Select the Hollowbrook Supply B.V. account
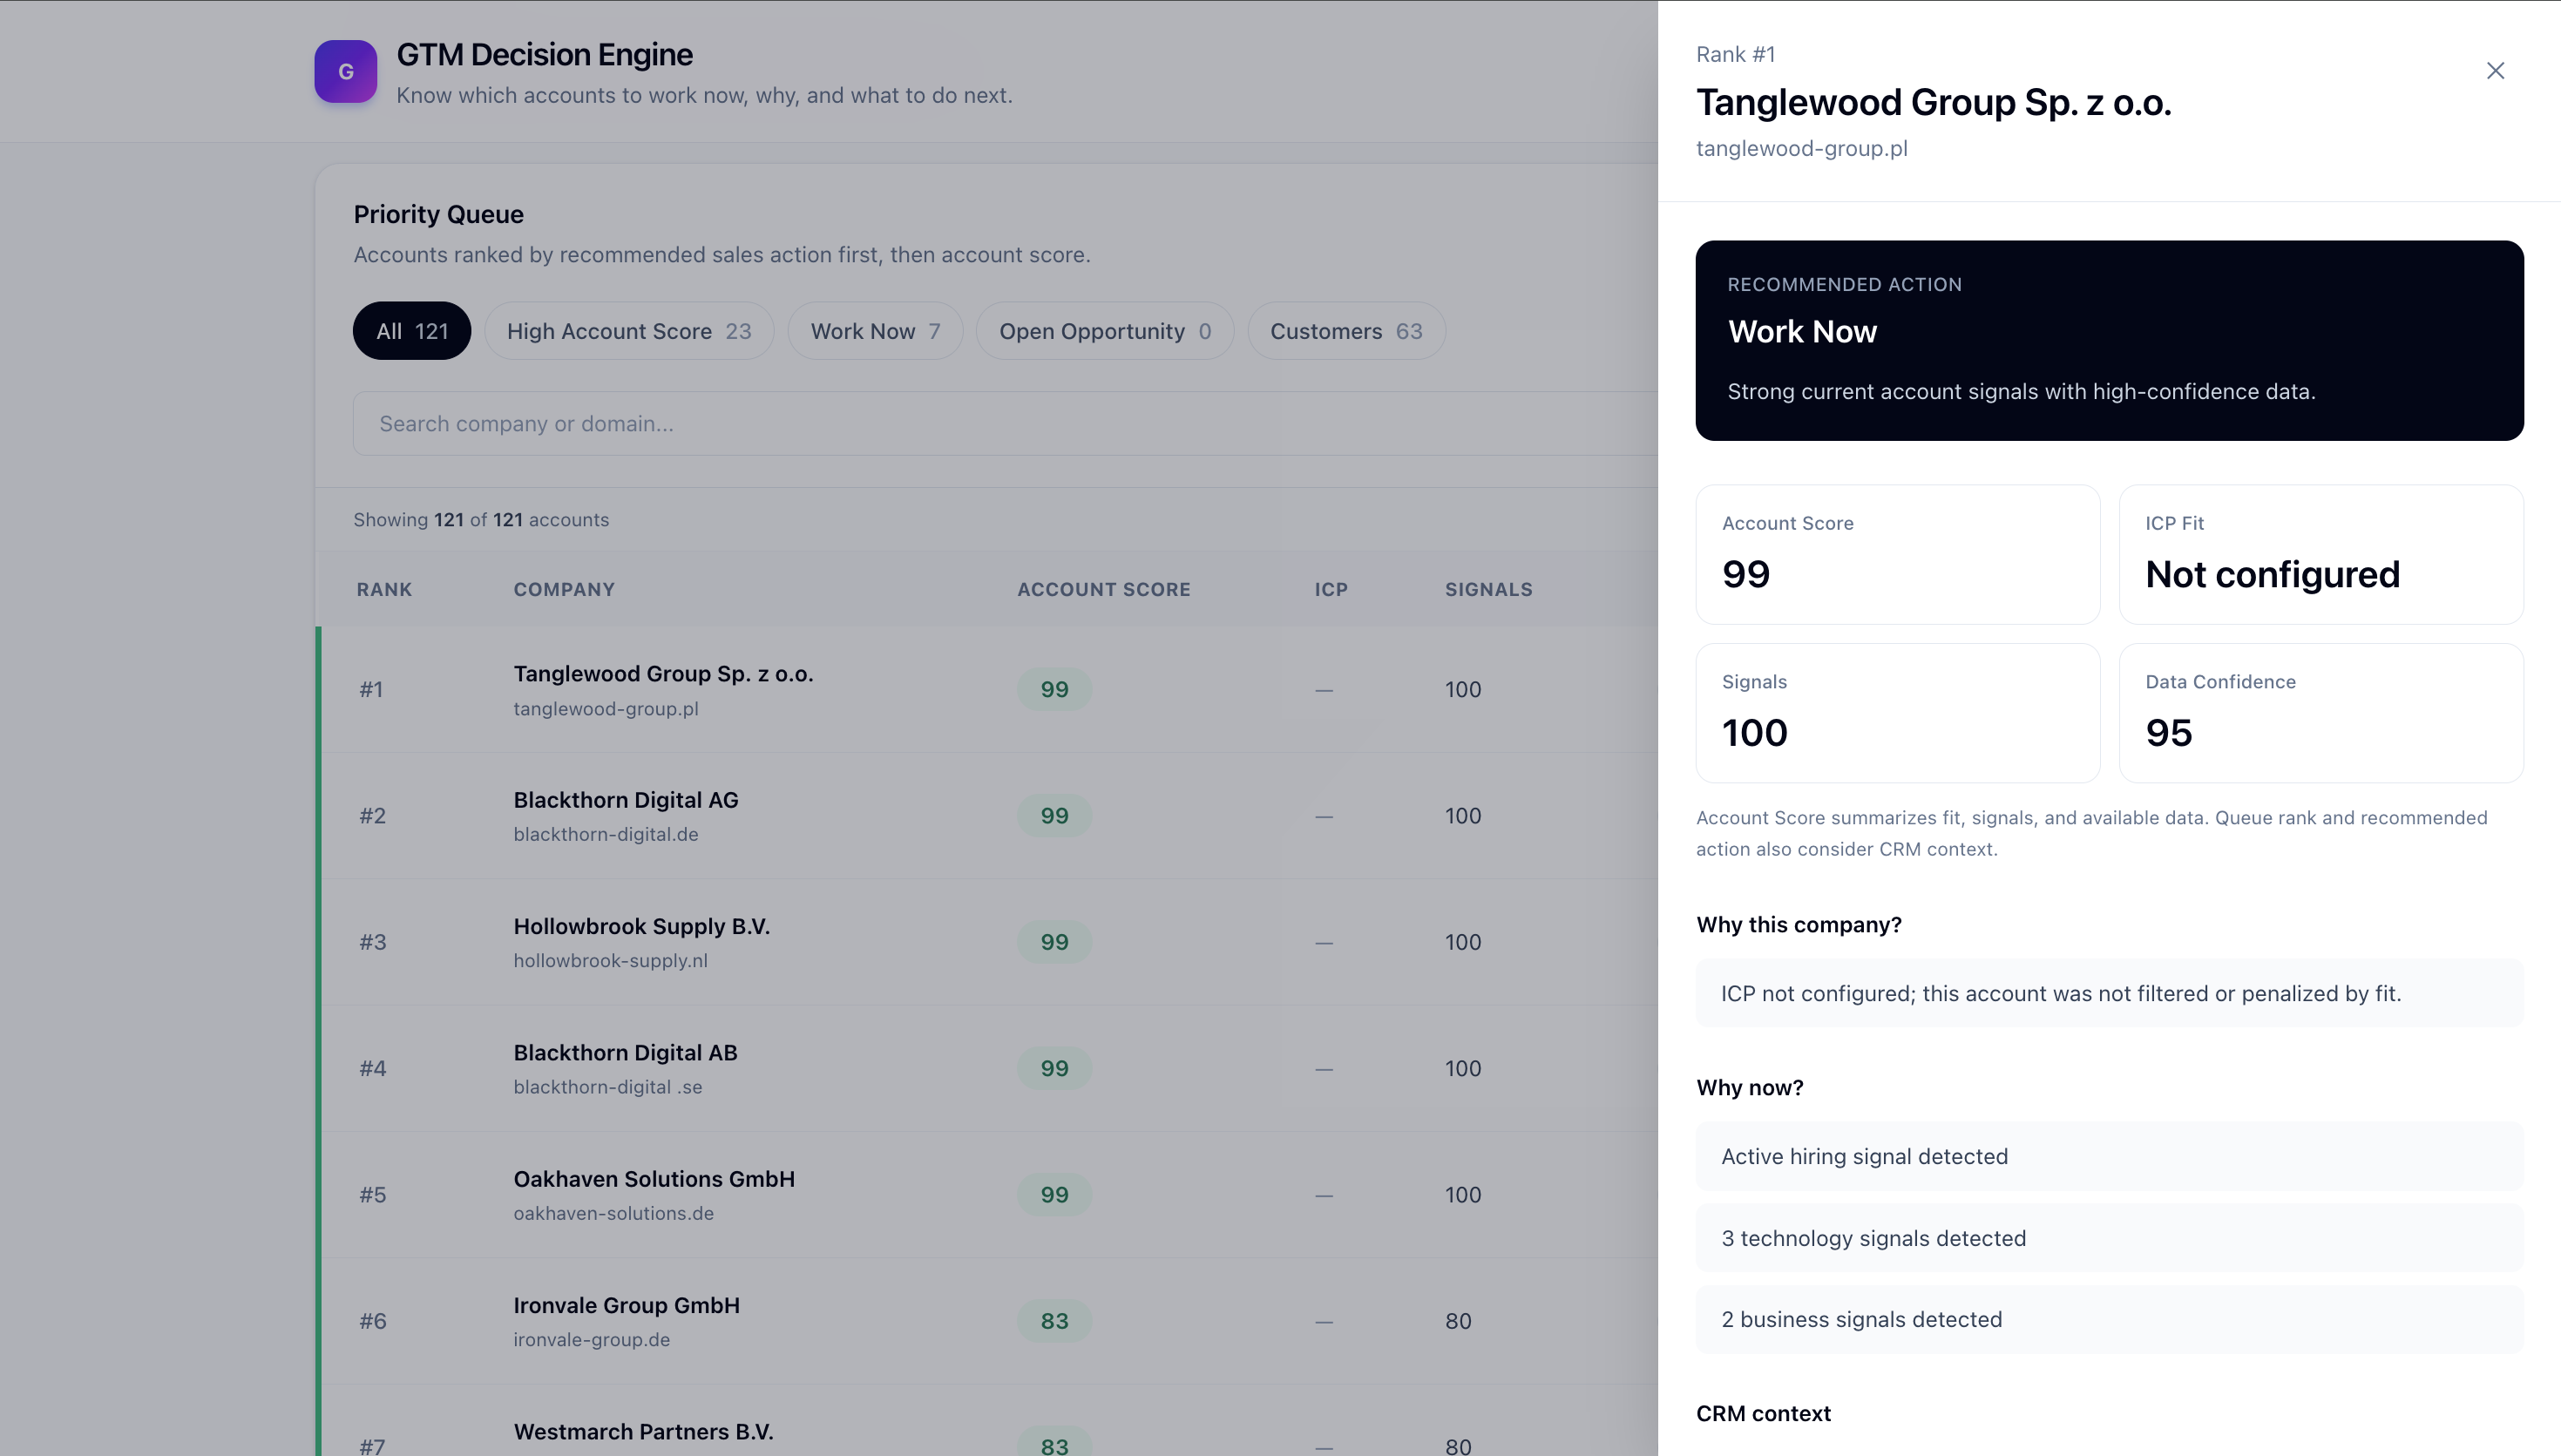2561x1456 pixels. [x=987, y=942]
